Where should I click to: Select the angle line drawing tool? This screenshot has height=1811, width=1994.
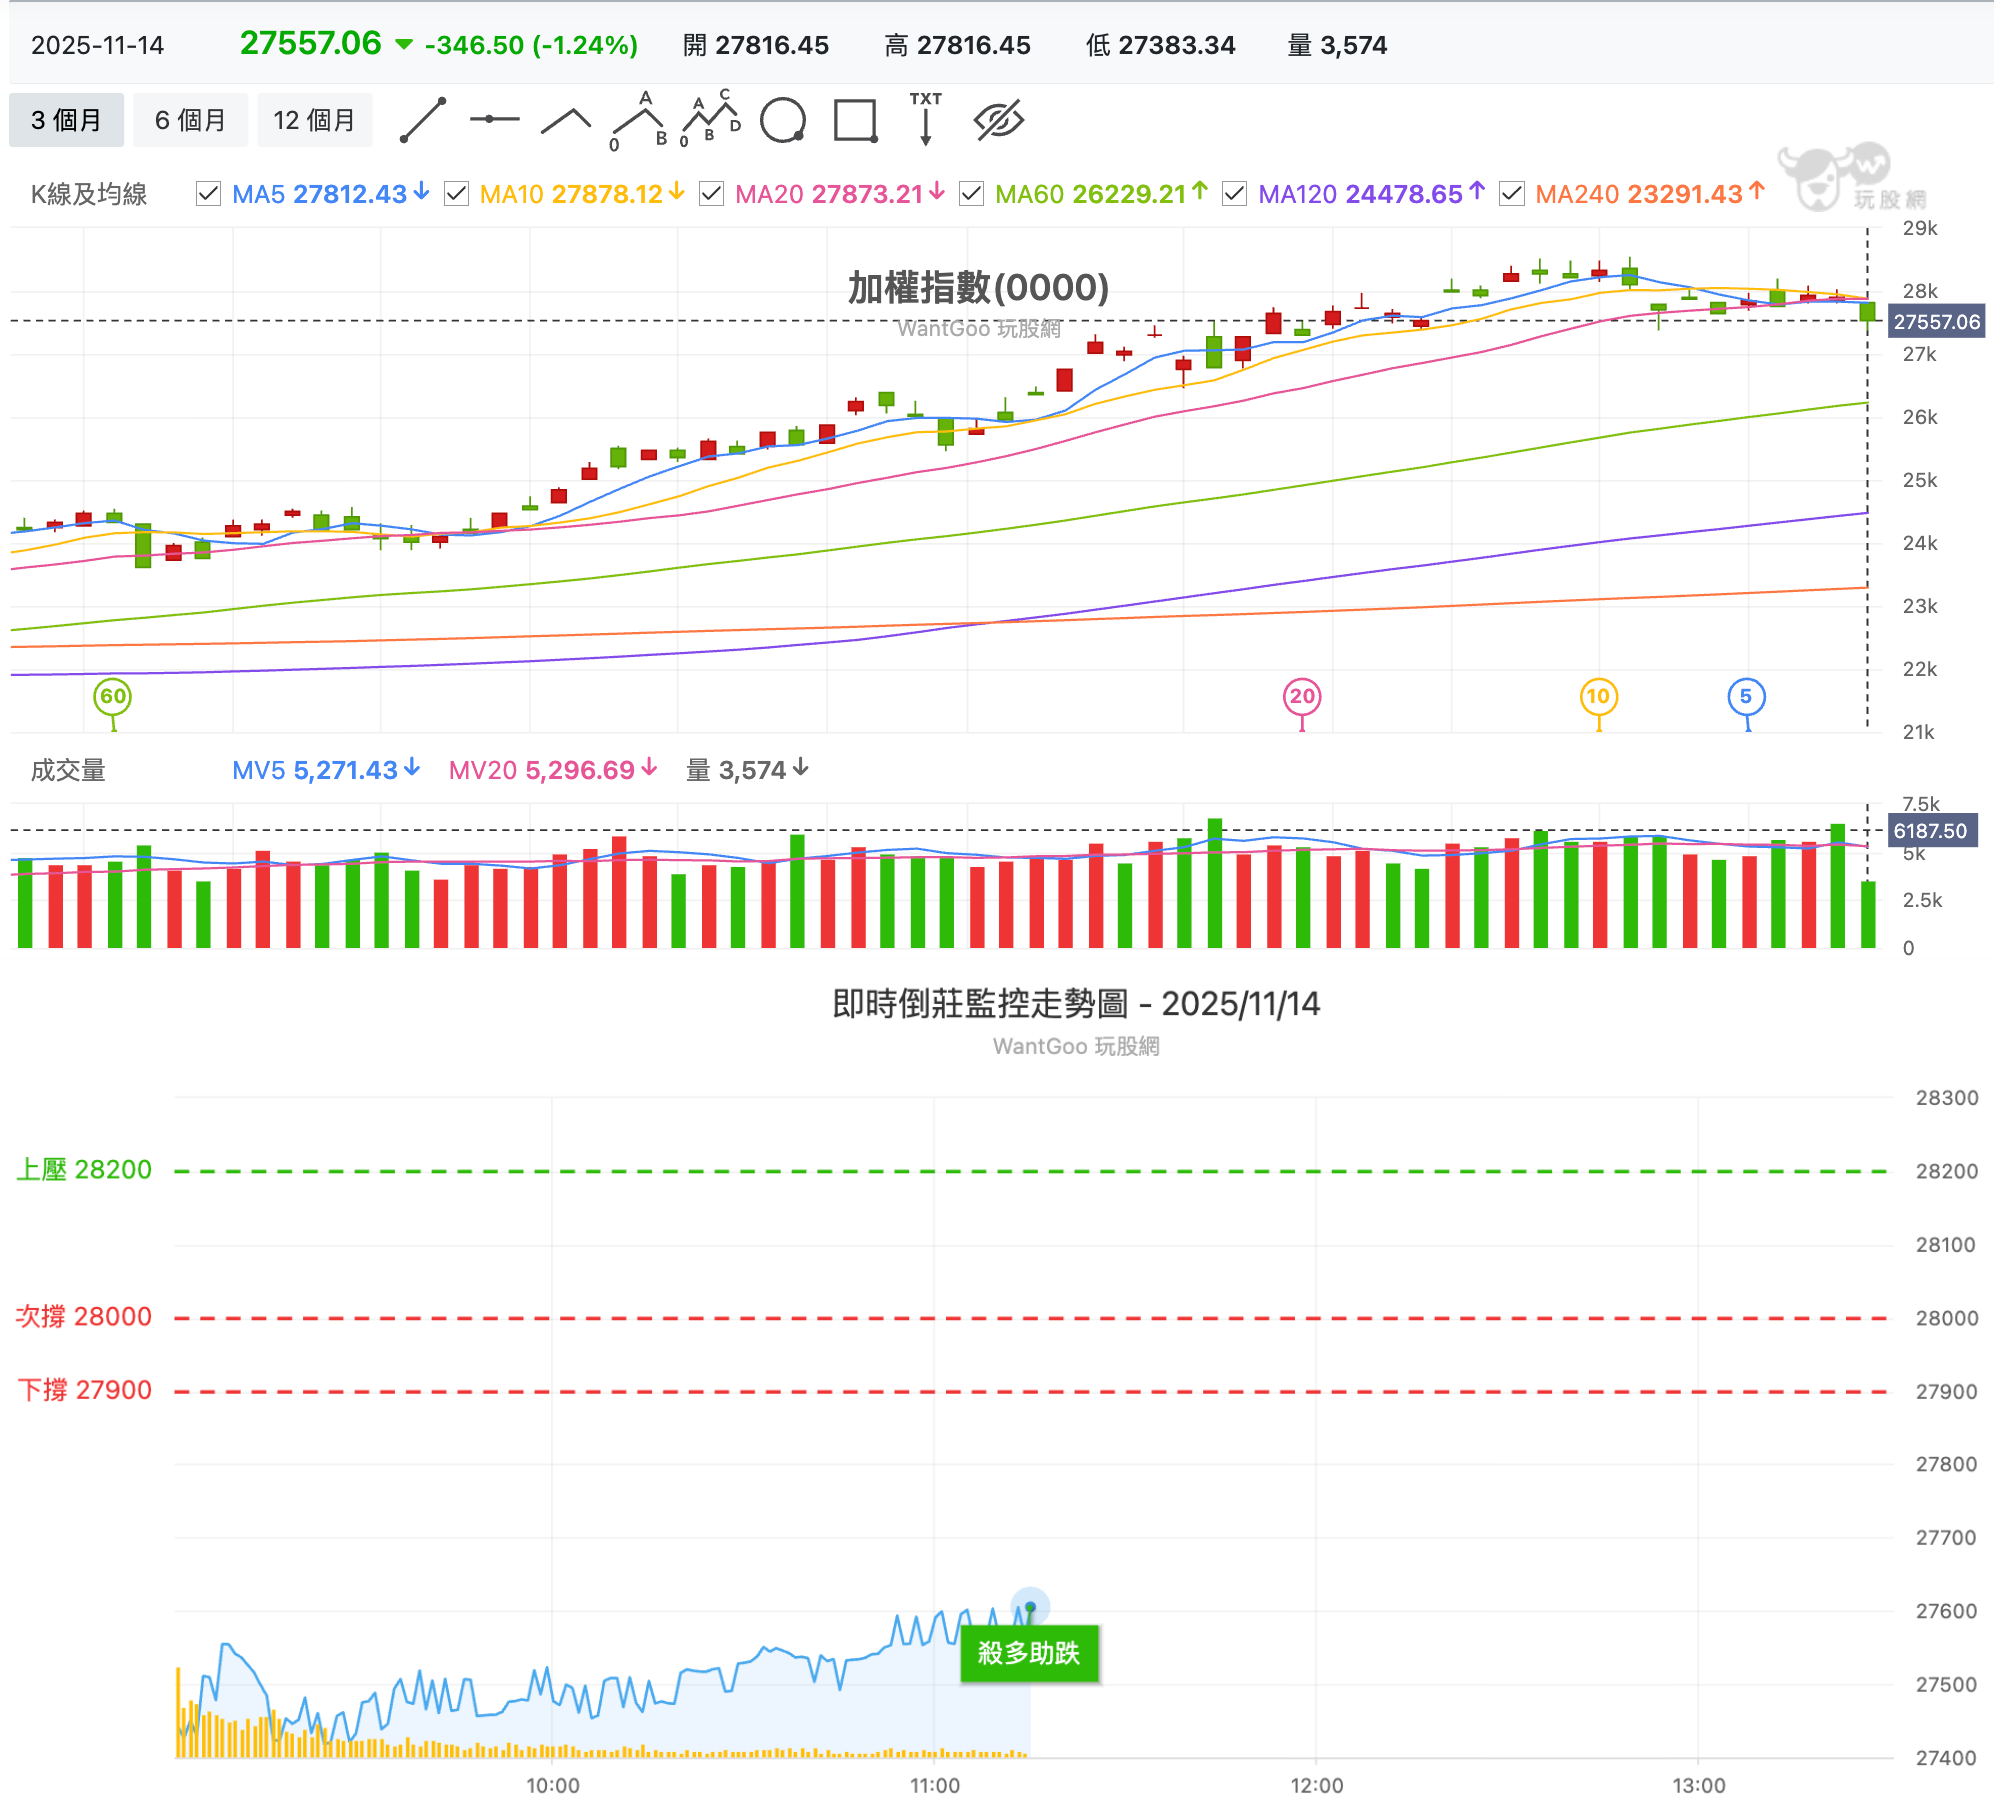pyautogui.click(x=566, y=121)
